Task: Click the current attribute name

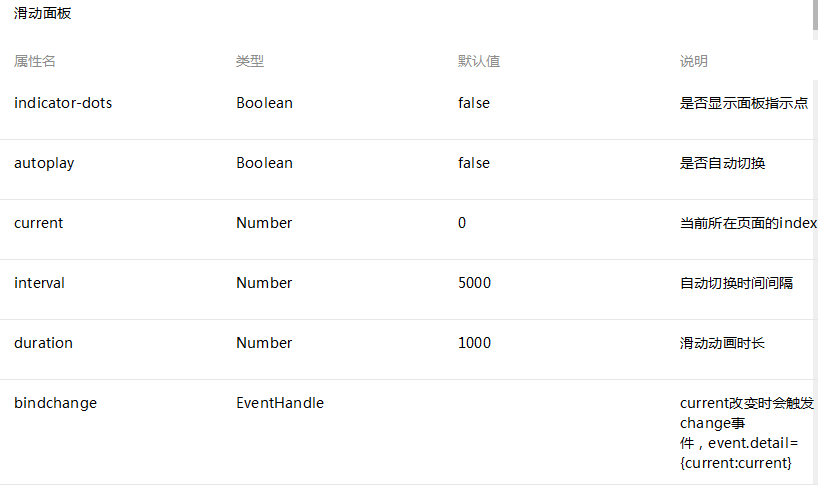Action: 39,223
